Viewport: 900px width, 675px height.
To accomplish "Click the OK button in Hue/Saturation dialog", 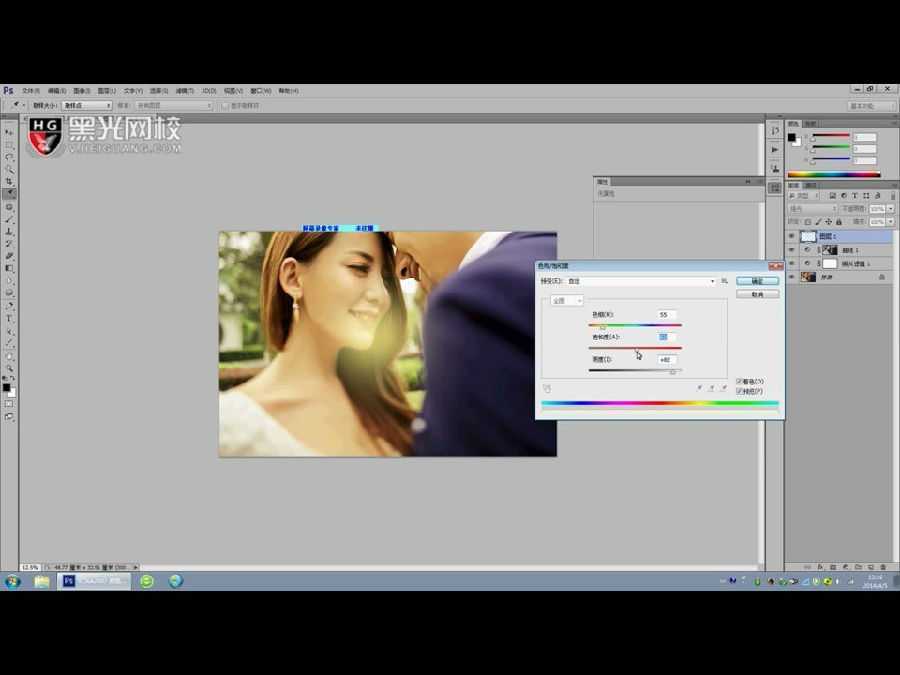I will point(757,281).
